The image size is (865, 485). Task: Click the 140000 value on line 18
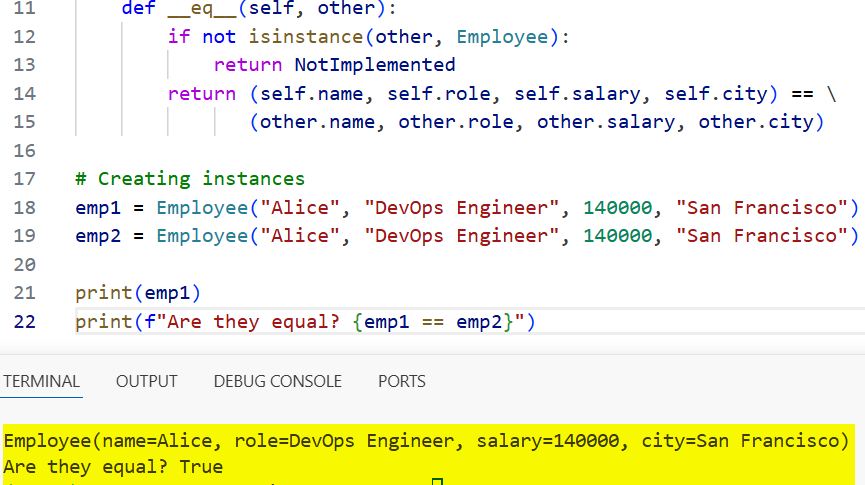pos(618,208)
